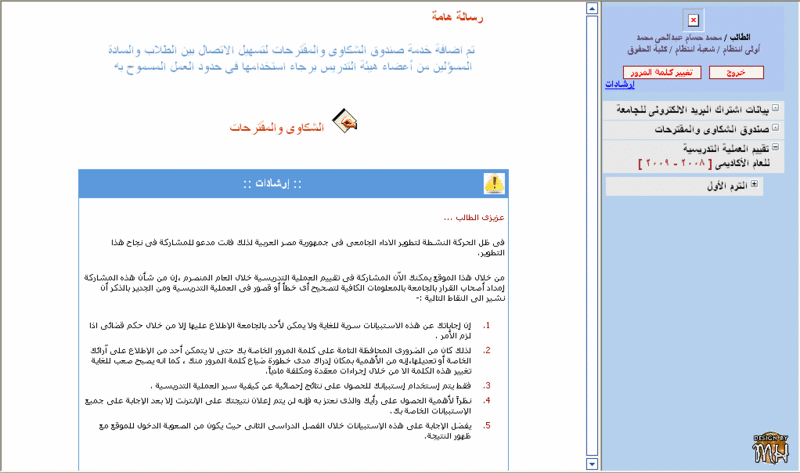Click the Design By MH logo

tap(771, 449)
